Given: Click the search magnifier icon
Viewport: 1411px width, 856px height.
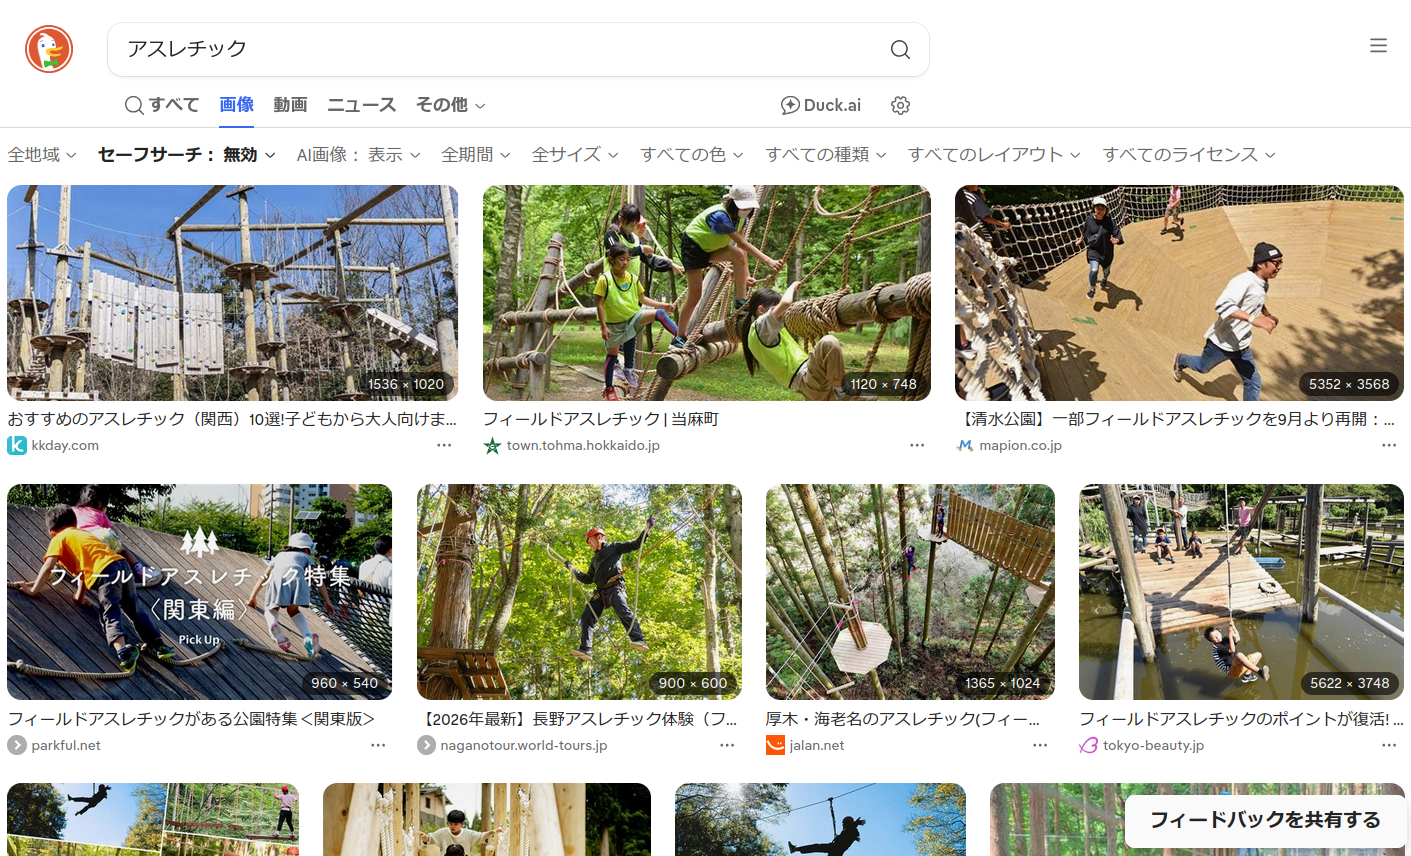Looking at the screenshot, I should pyautogui.click(x=900, y=49).
